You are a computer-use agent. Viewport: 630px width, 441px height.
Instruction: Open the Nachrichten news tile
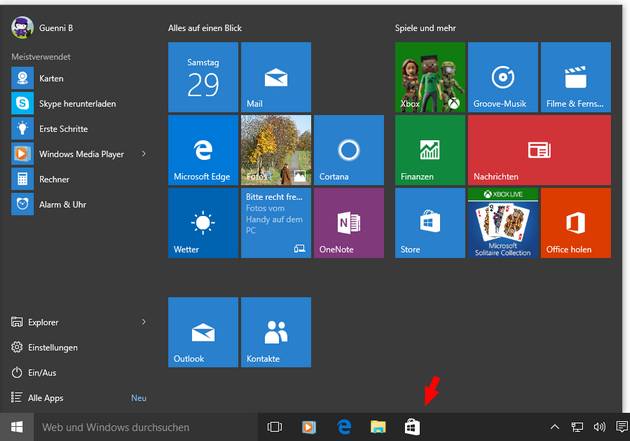coord(539,150)
